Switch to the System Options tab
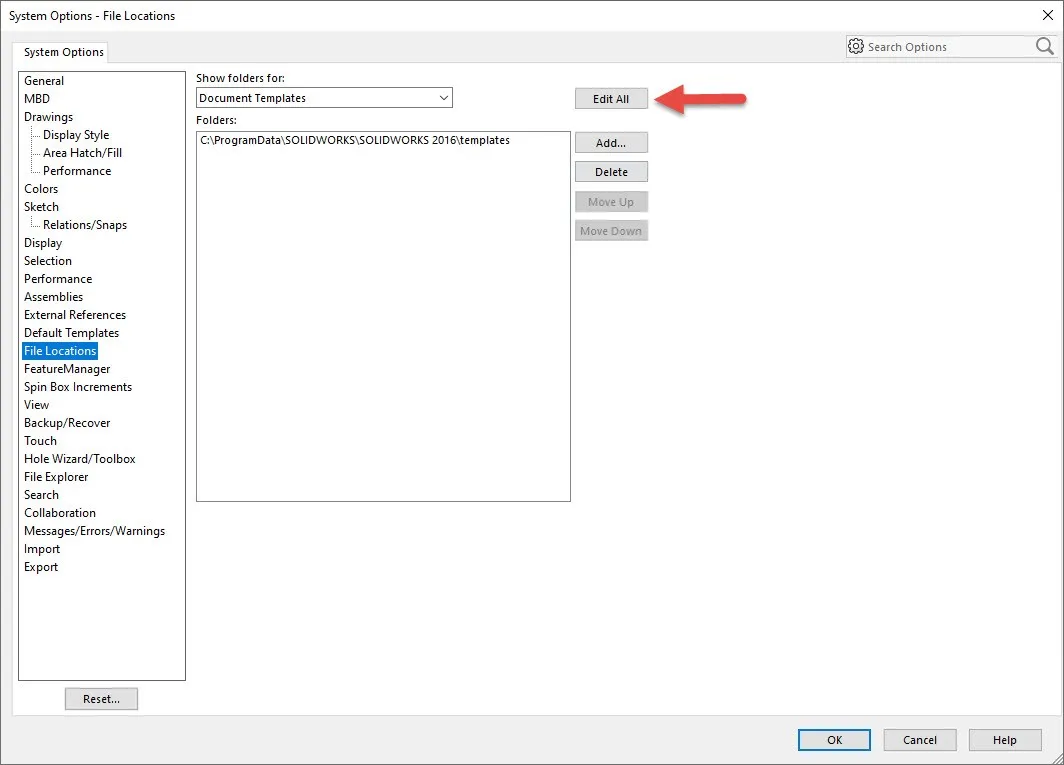The image size is (1064, 765). (61, 52)
